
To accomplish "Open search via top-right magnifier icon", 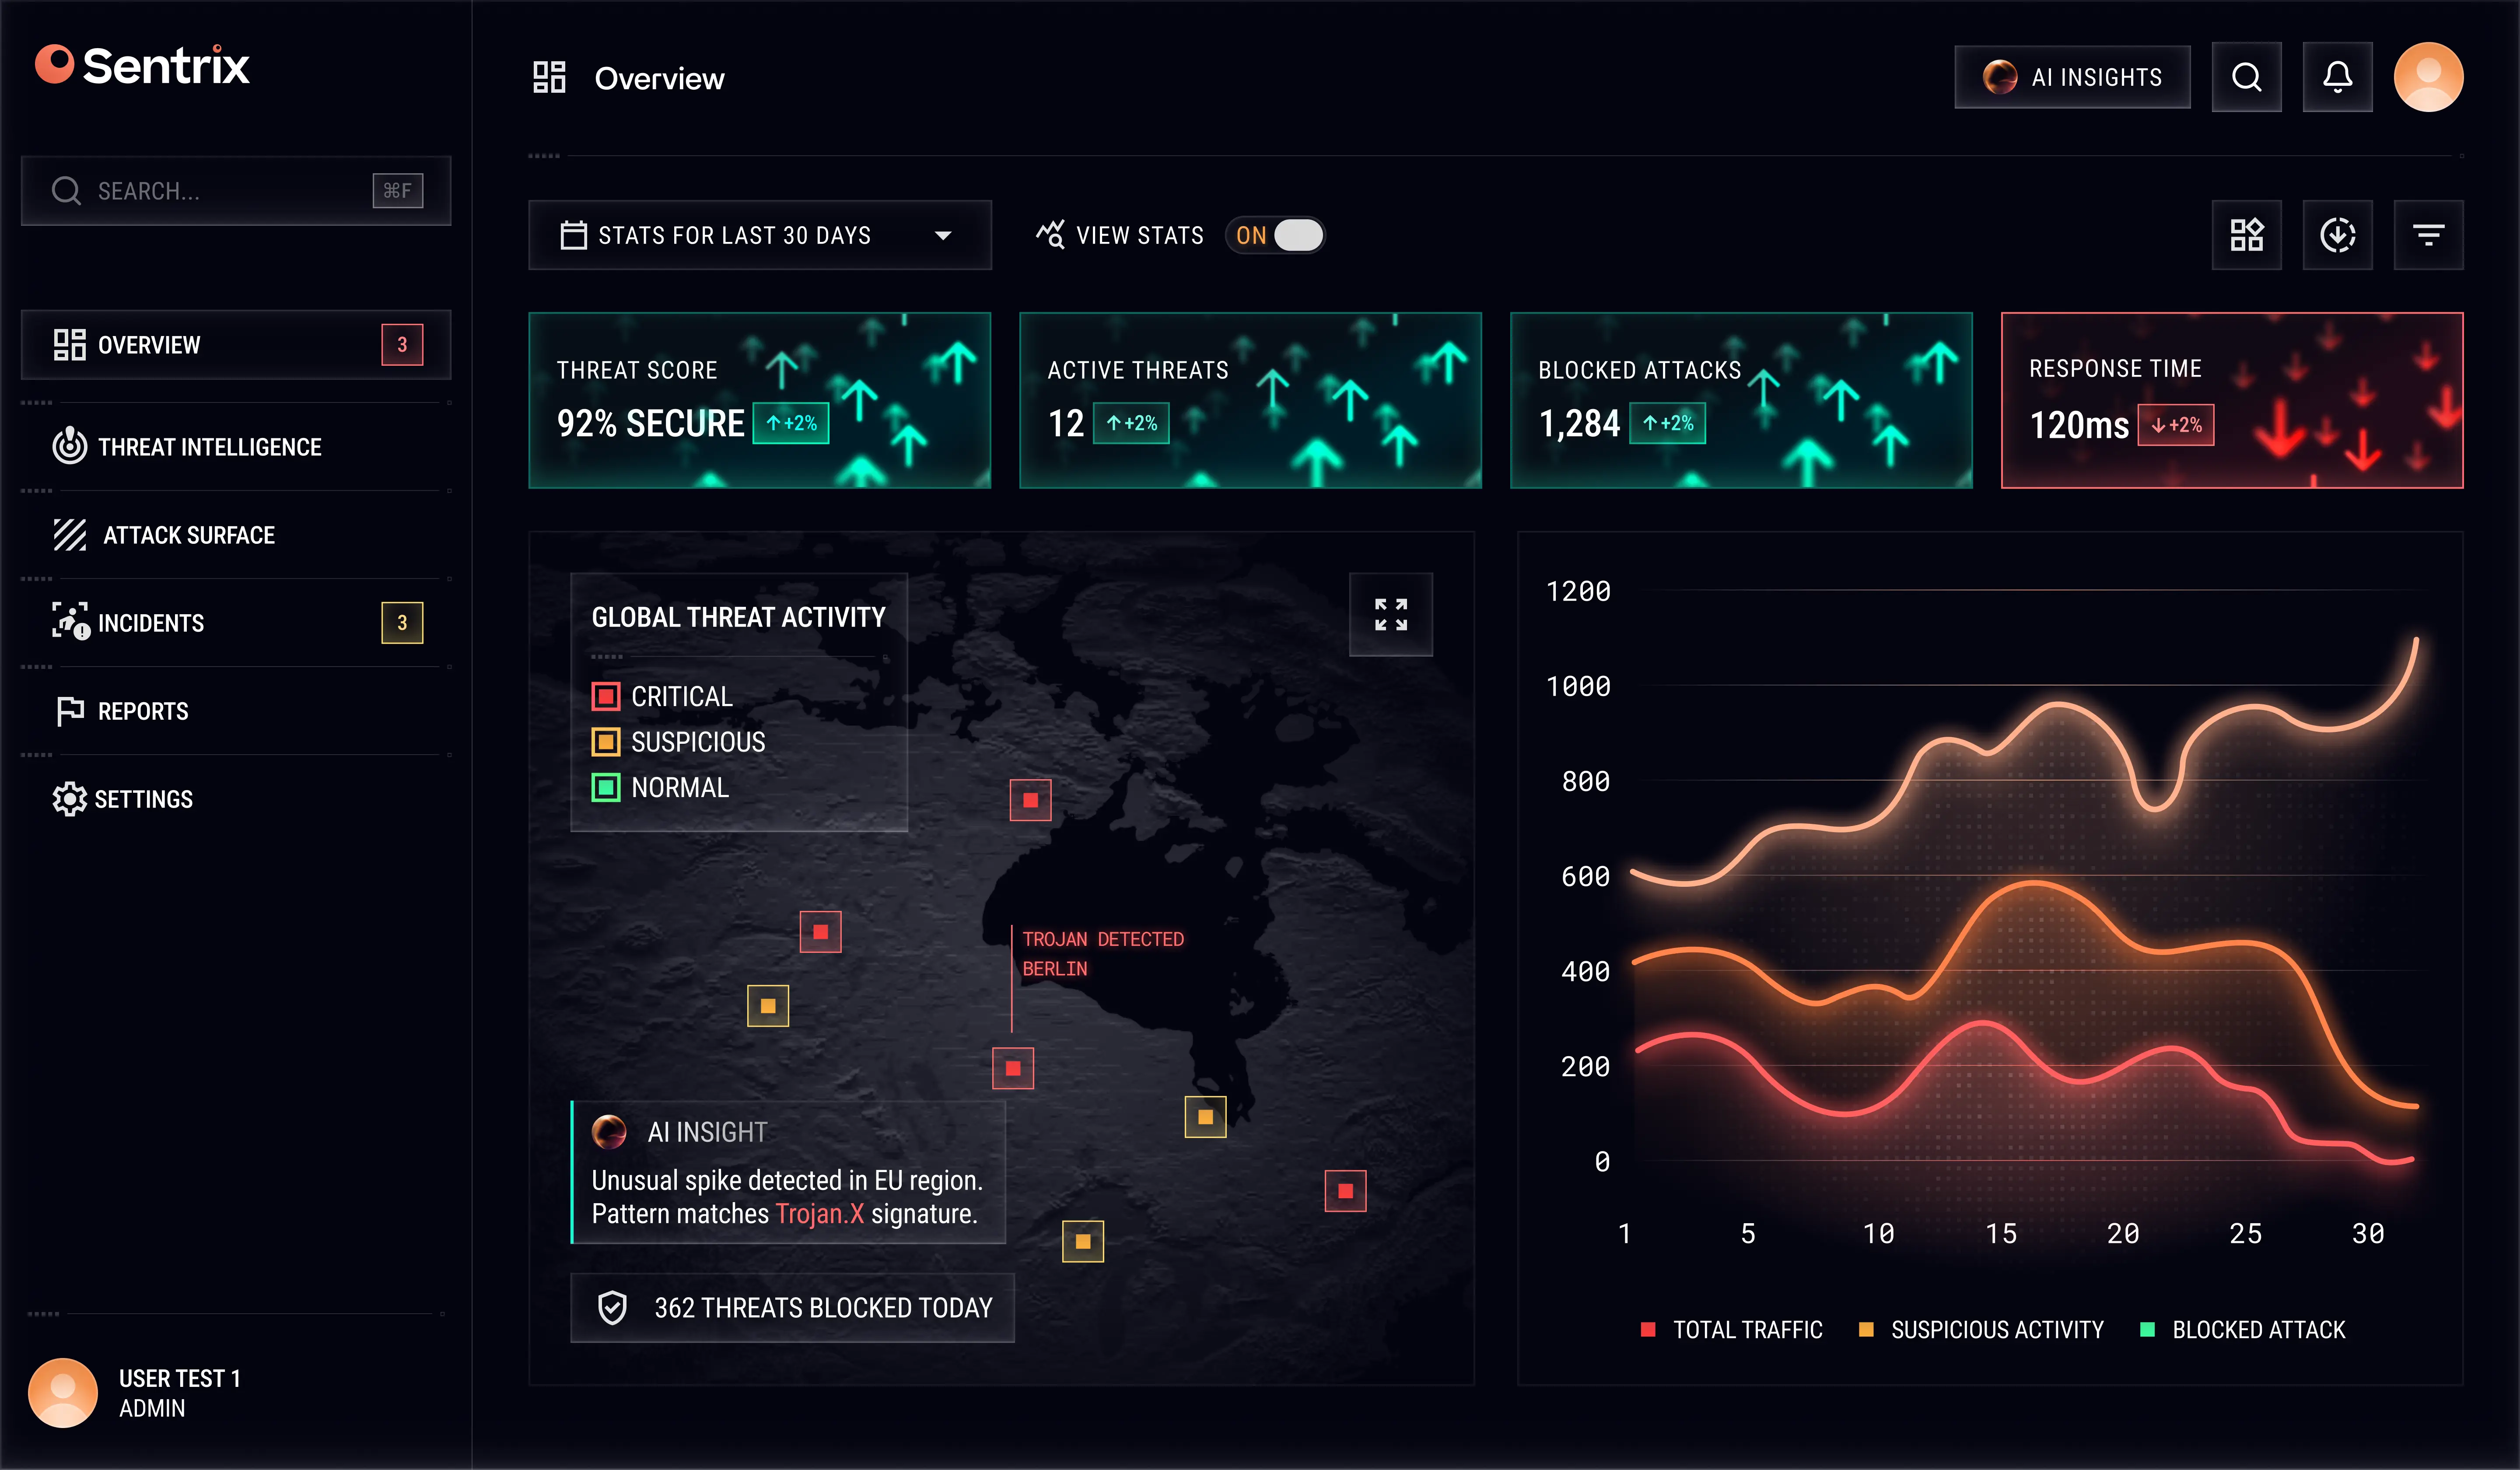I will click(2246, 77).
